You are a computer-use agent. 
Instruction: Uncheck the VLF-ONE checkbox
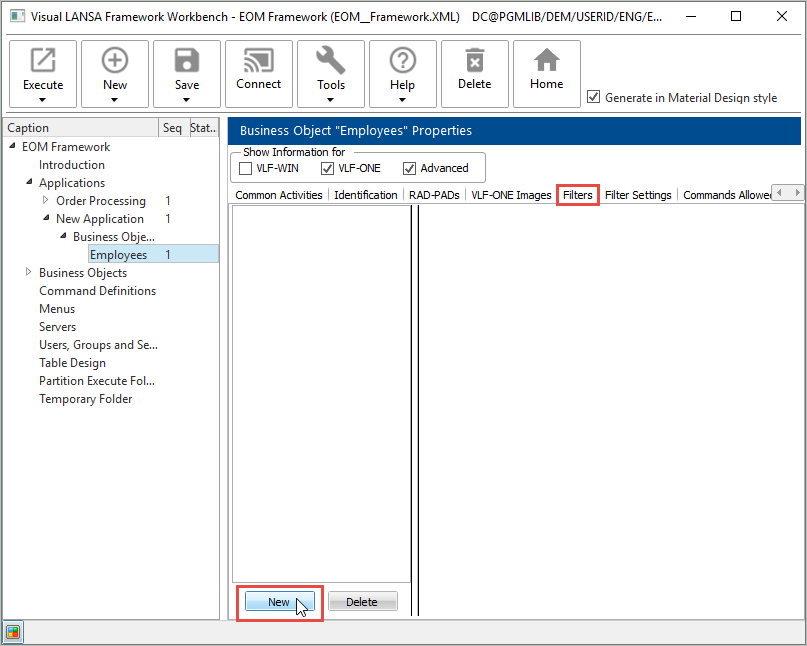tap(327, 168)
